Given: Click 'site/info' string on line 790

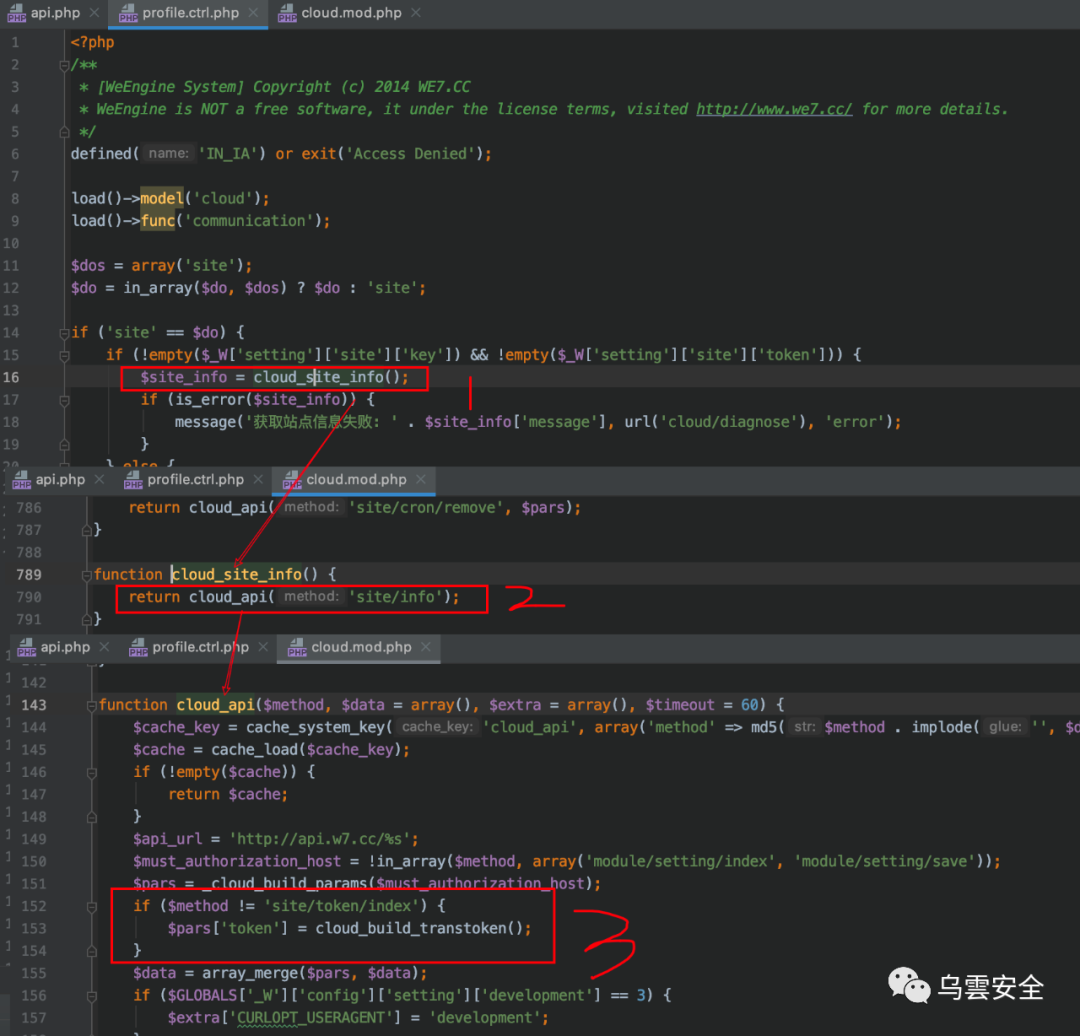Looking at the screenshot, I should 395,597.
